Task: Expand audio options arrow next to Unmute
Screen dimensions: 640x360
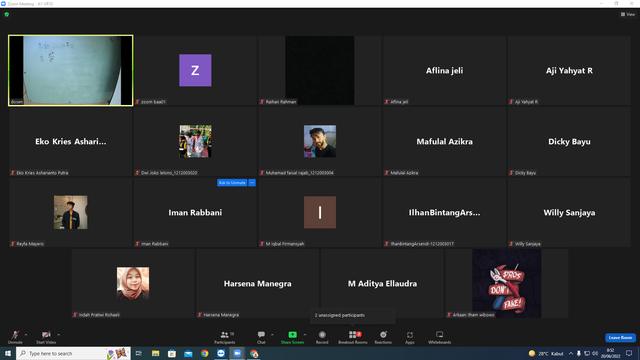Action: tap(26, 335)
